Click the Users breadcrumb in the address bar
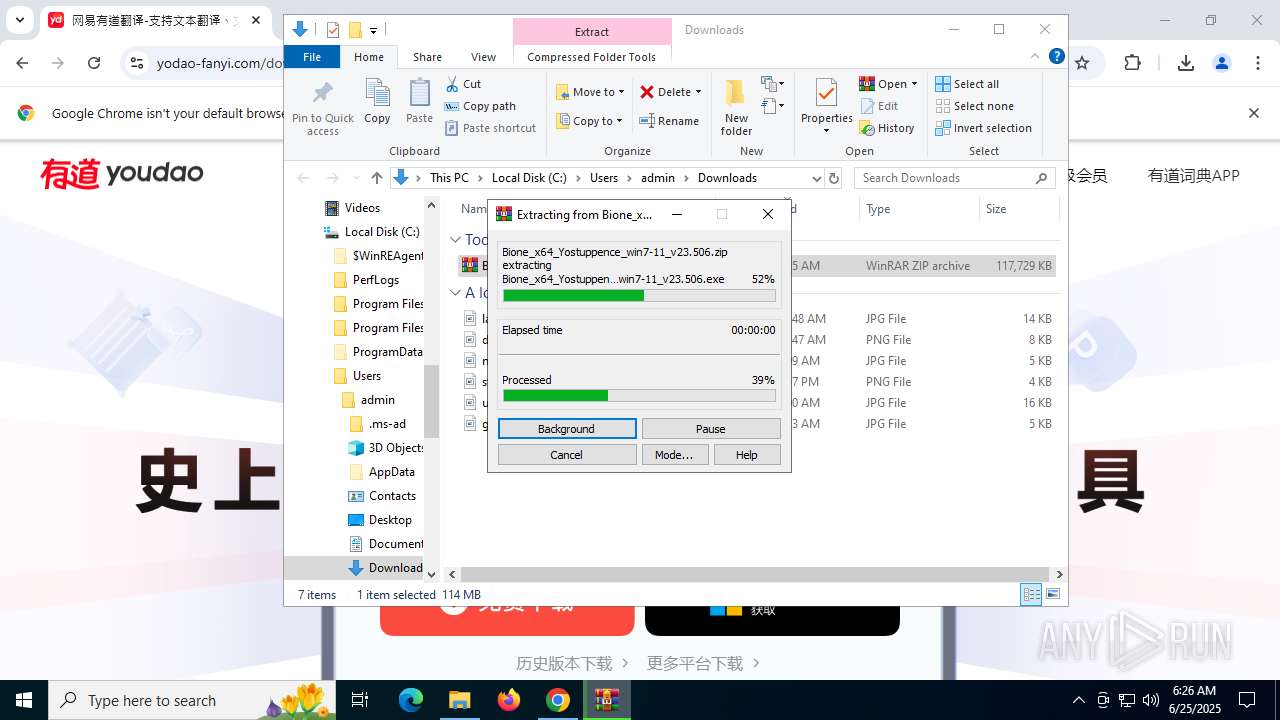The height and width of the screenshot is (720, 1280). coord(604,178)
